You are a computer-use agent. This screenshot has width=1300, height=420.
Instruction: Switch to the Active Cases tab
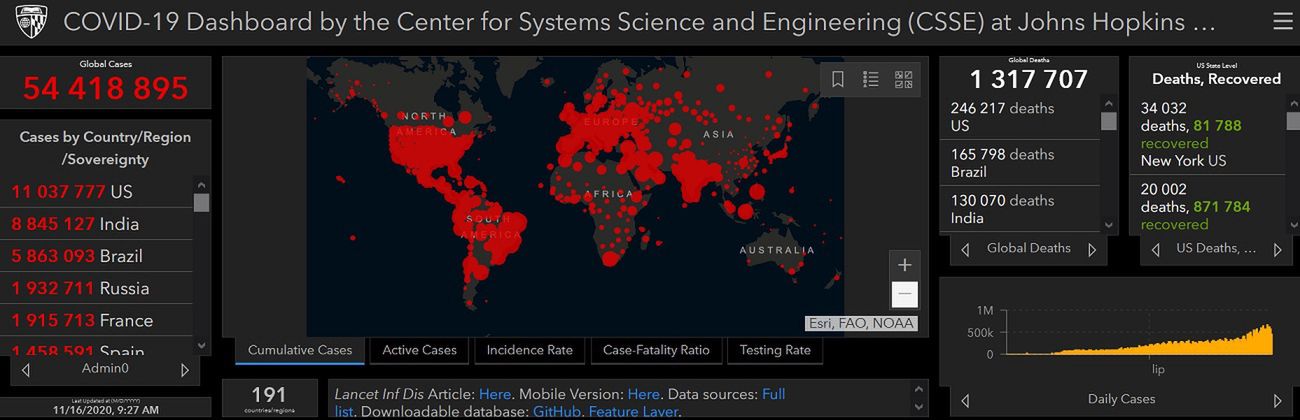[x=420, y=350]
